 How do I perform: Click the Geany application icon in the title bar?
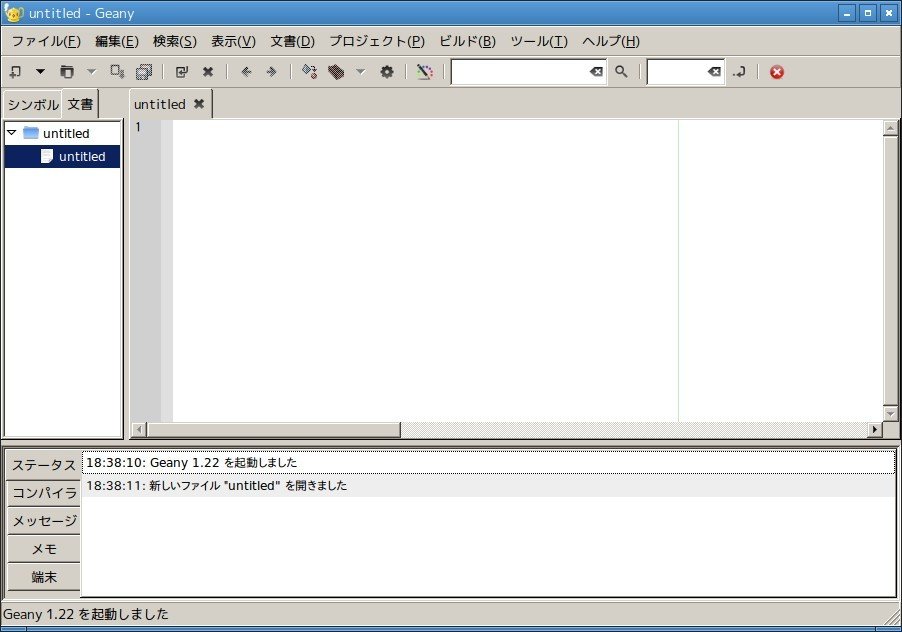click(13, 13)
